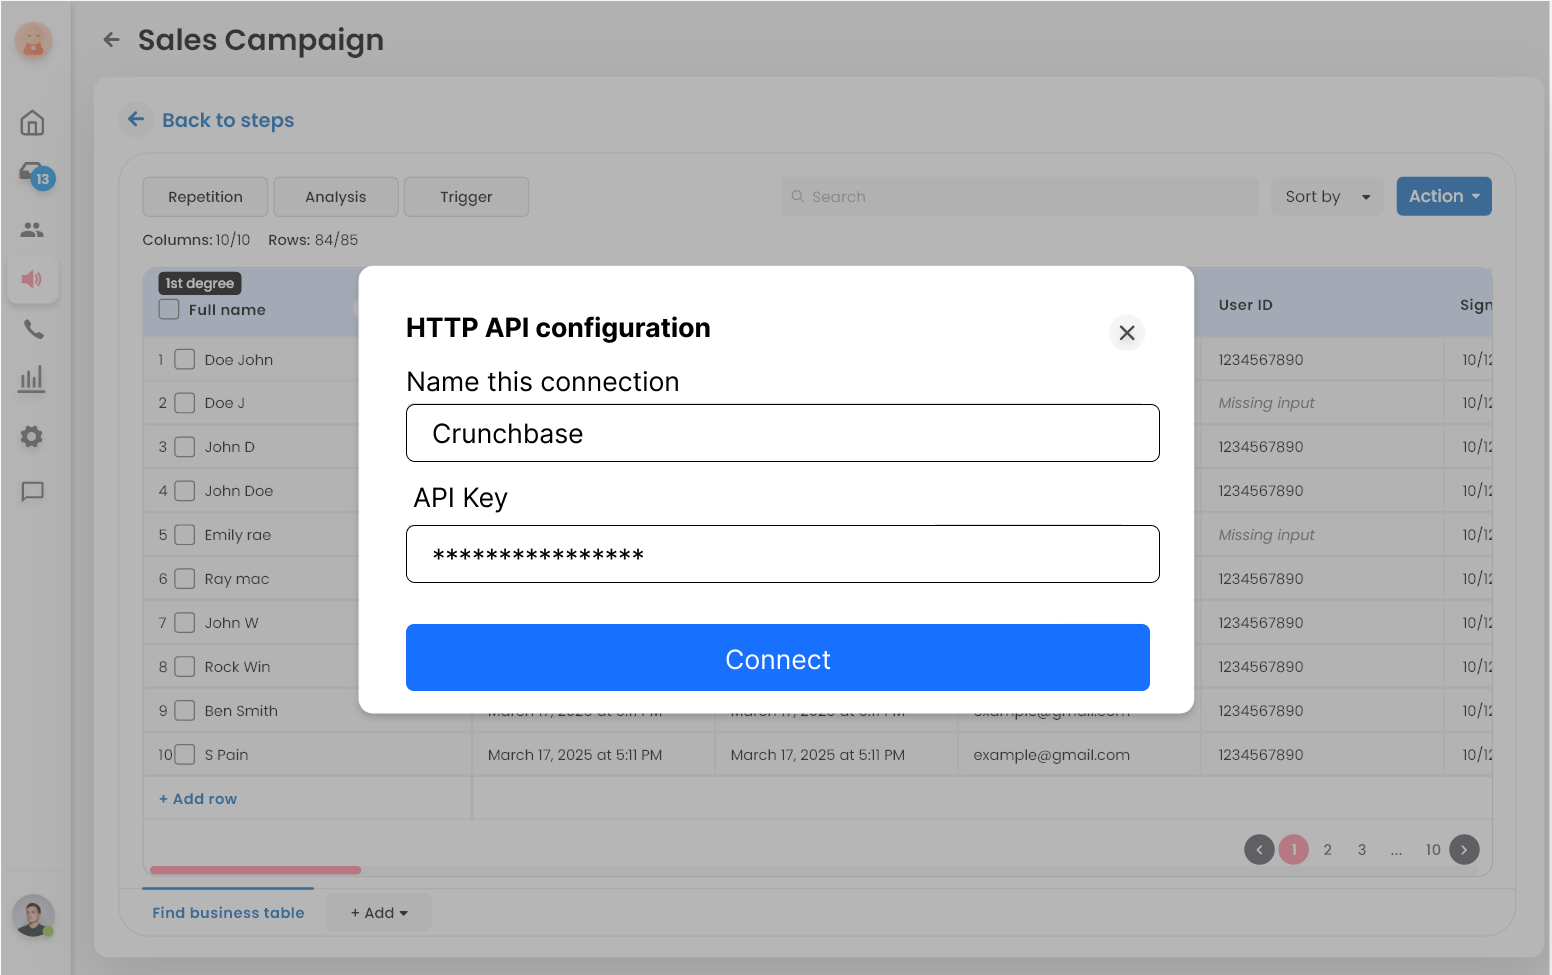The width and height of the screenshot is (1552, 975).
Task: Go to page 3 in pagination
Action: click(1362, 850)
